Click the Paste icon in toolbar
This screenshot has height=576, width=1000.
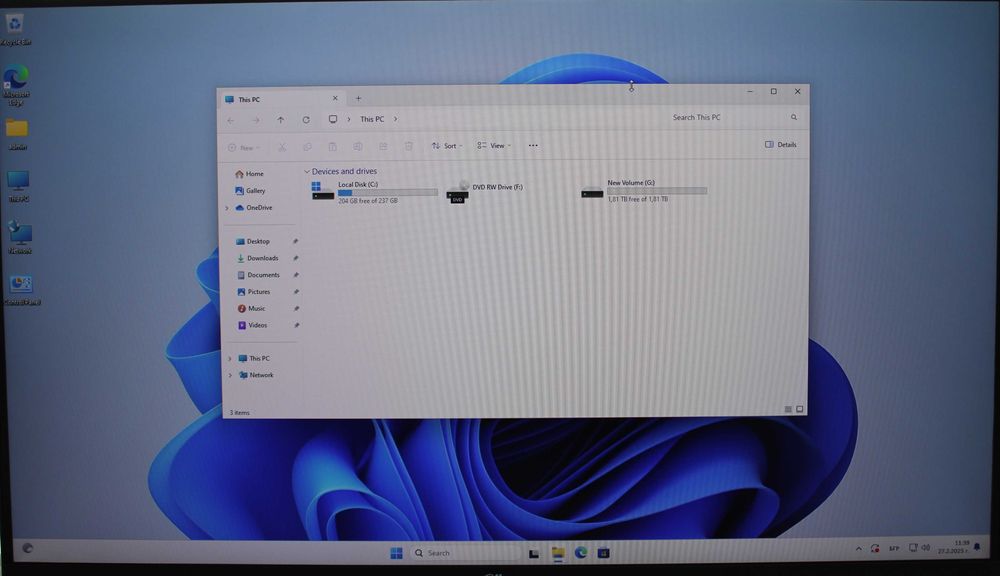tap(332, 147)
